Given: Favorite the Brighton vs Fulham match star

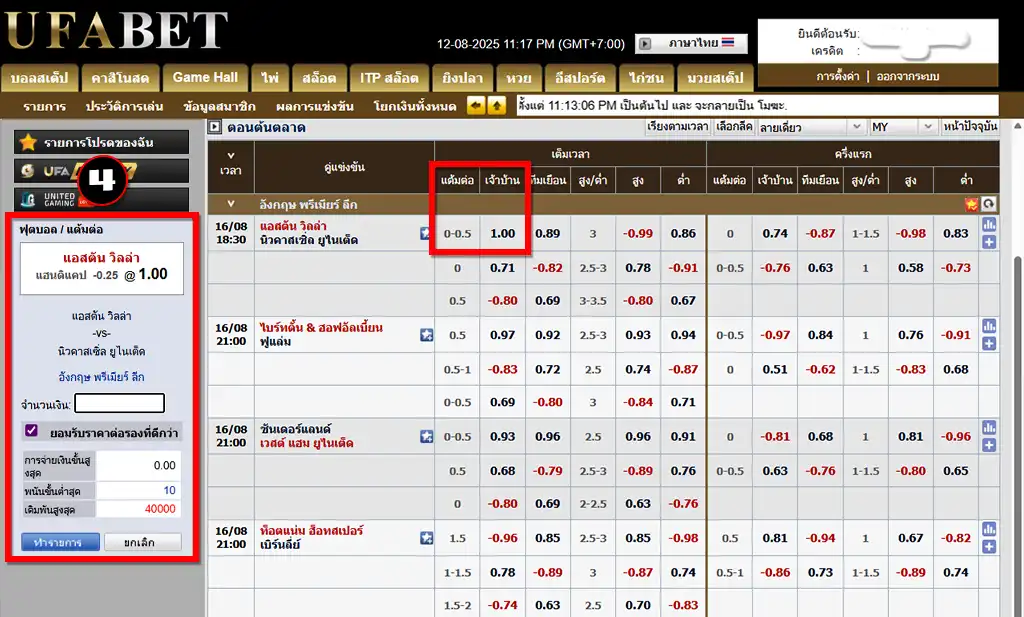Looking at the screenshot, I should pyautogui.click(x=426, y=335).
